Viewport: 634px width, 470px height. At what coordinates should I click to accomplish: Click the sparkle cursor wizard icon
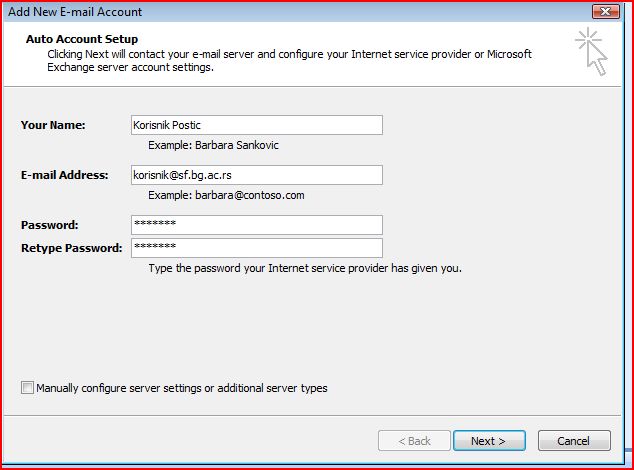(x=592, y=51)
